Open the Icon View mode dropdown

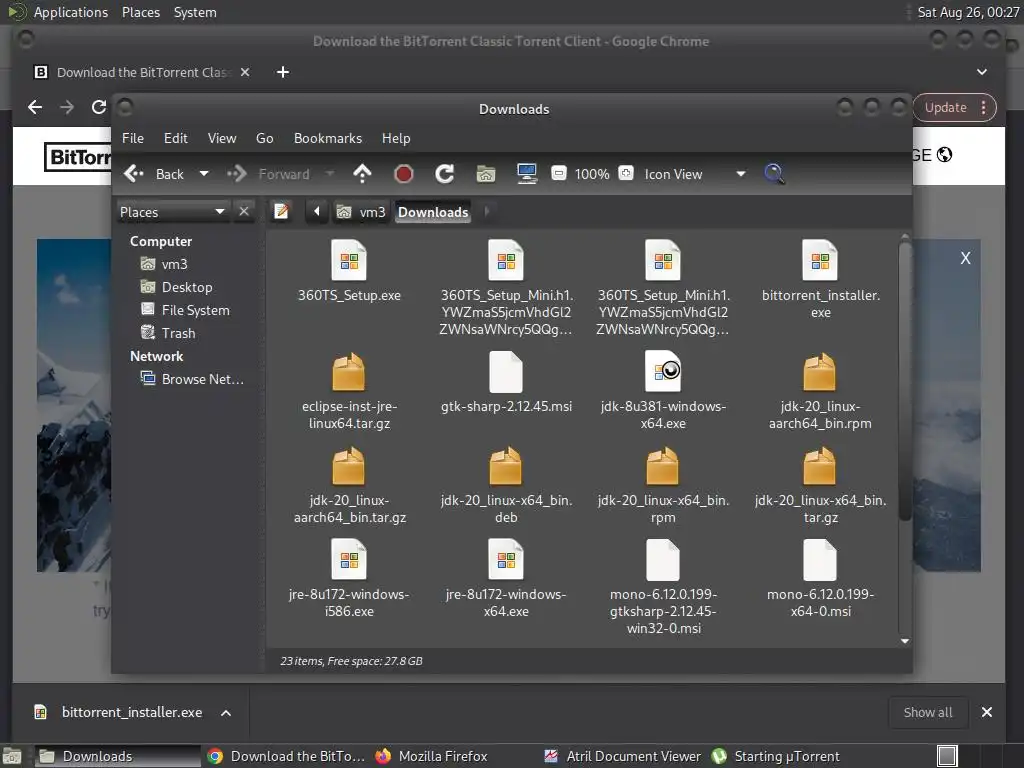pyautogui.click(x=694, y=174)
